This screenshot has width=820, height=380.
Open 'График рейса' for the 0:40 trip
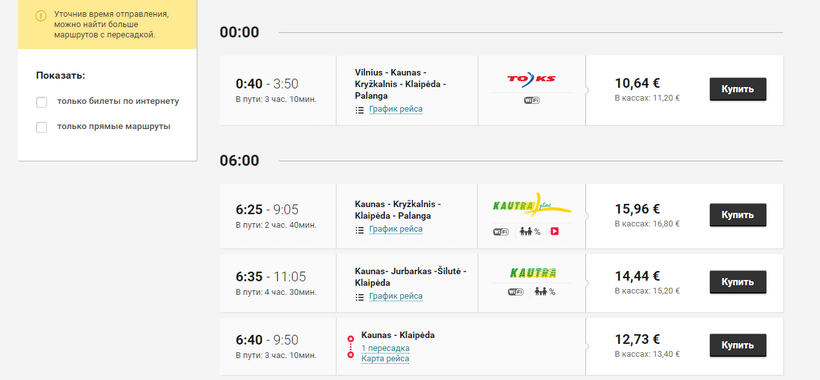(396, 109)
